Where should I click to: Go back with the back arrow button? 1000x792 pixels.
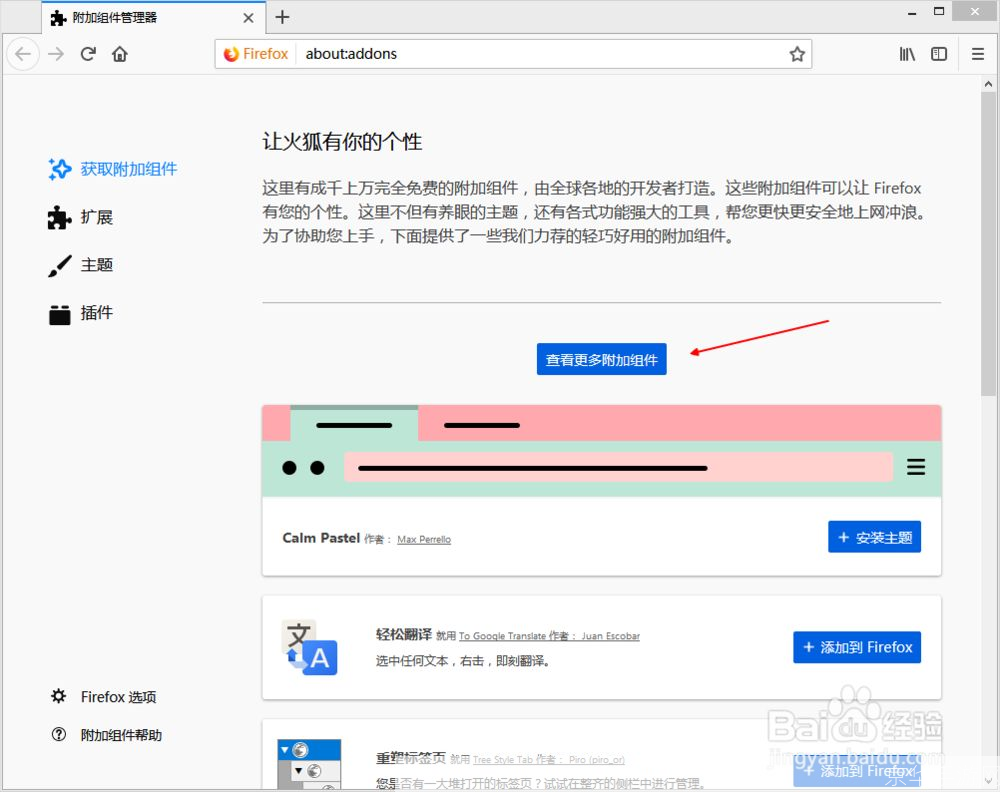(x=23, y=54)
